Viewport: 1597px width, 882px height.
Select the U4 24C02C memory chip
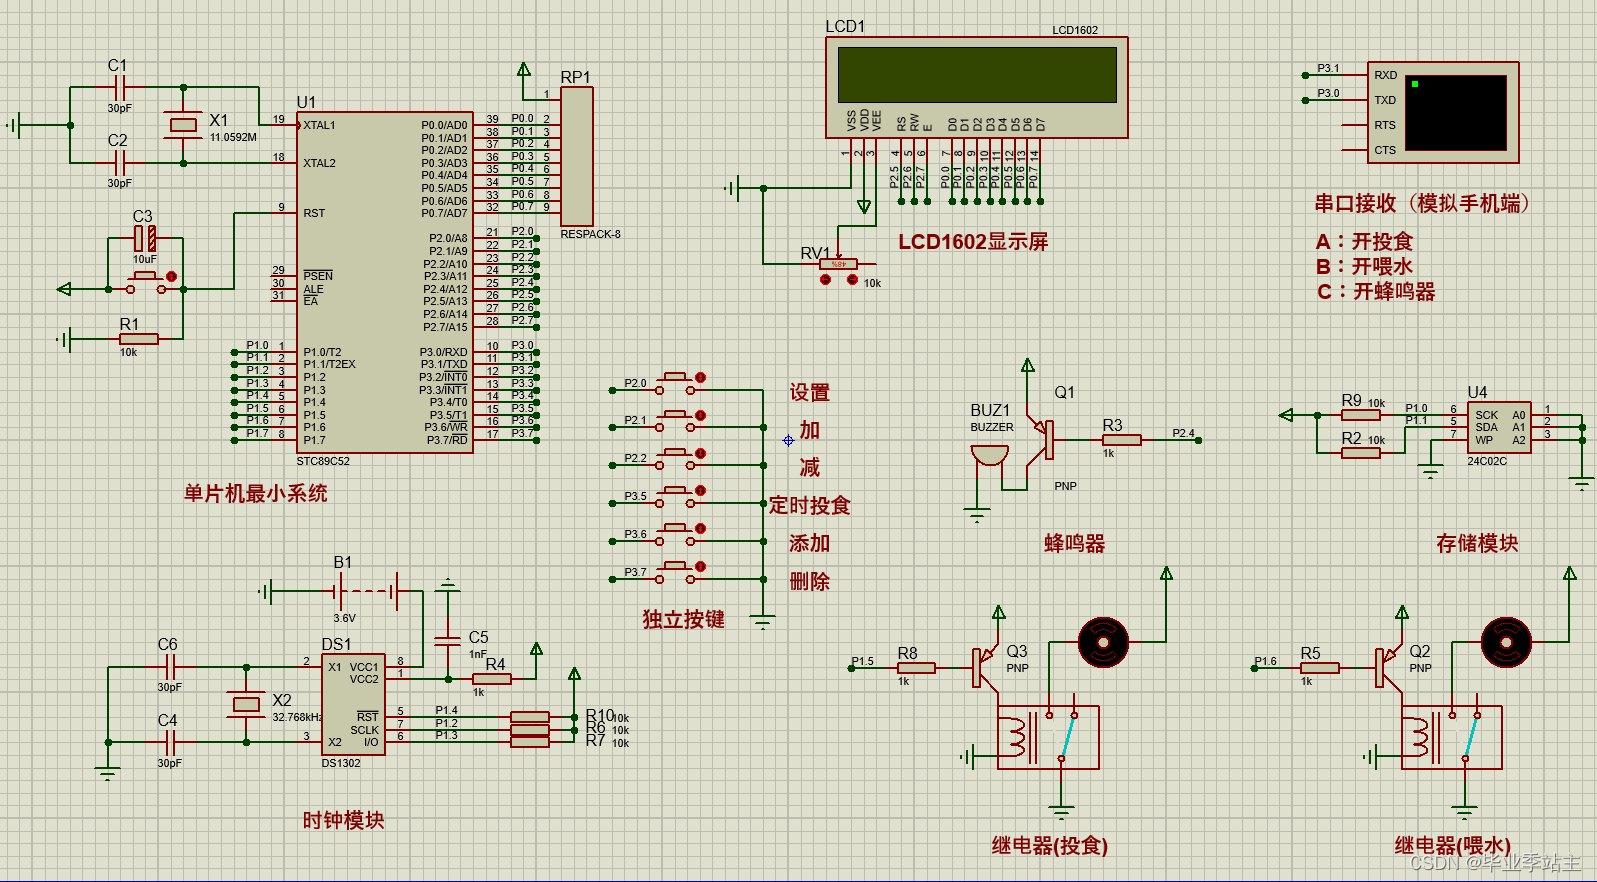[1499, 427]
